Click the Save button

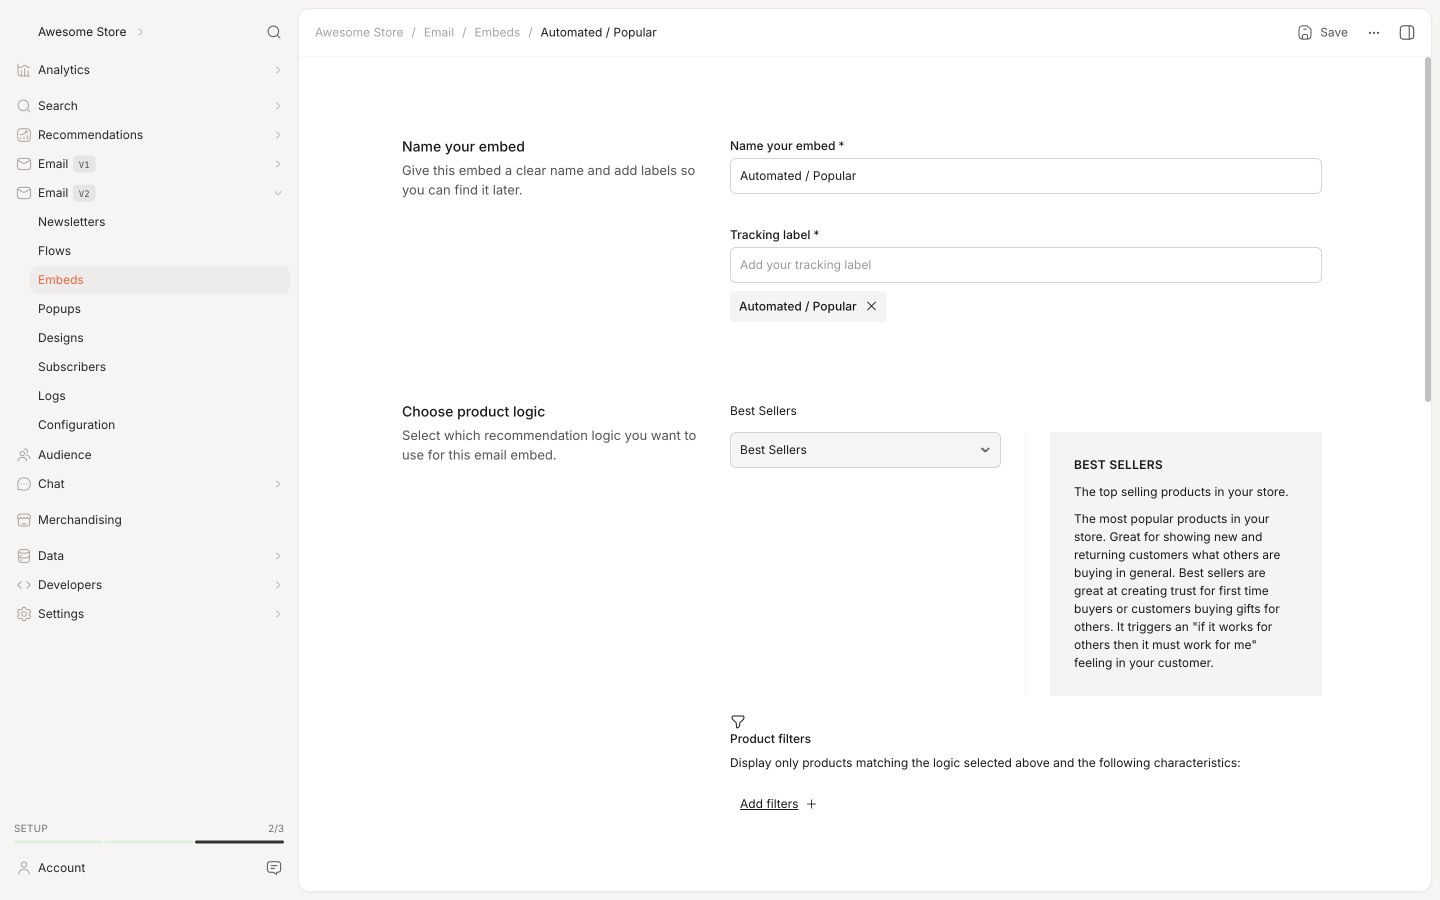[1322, 33]
